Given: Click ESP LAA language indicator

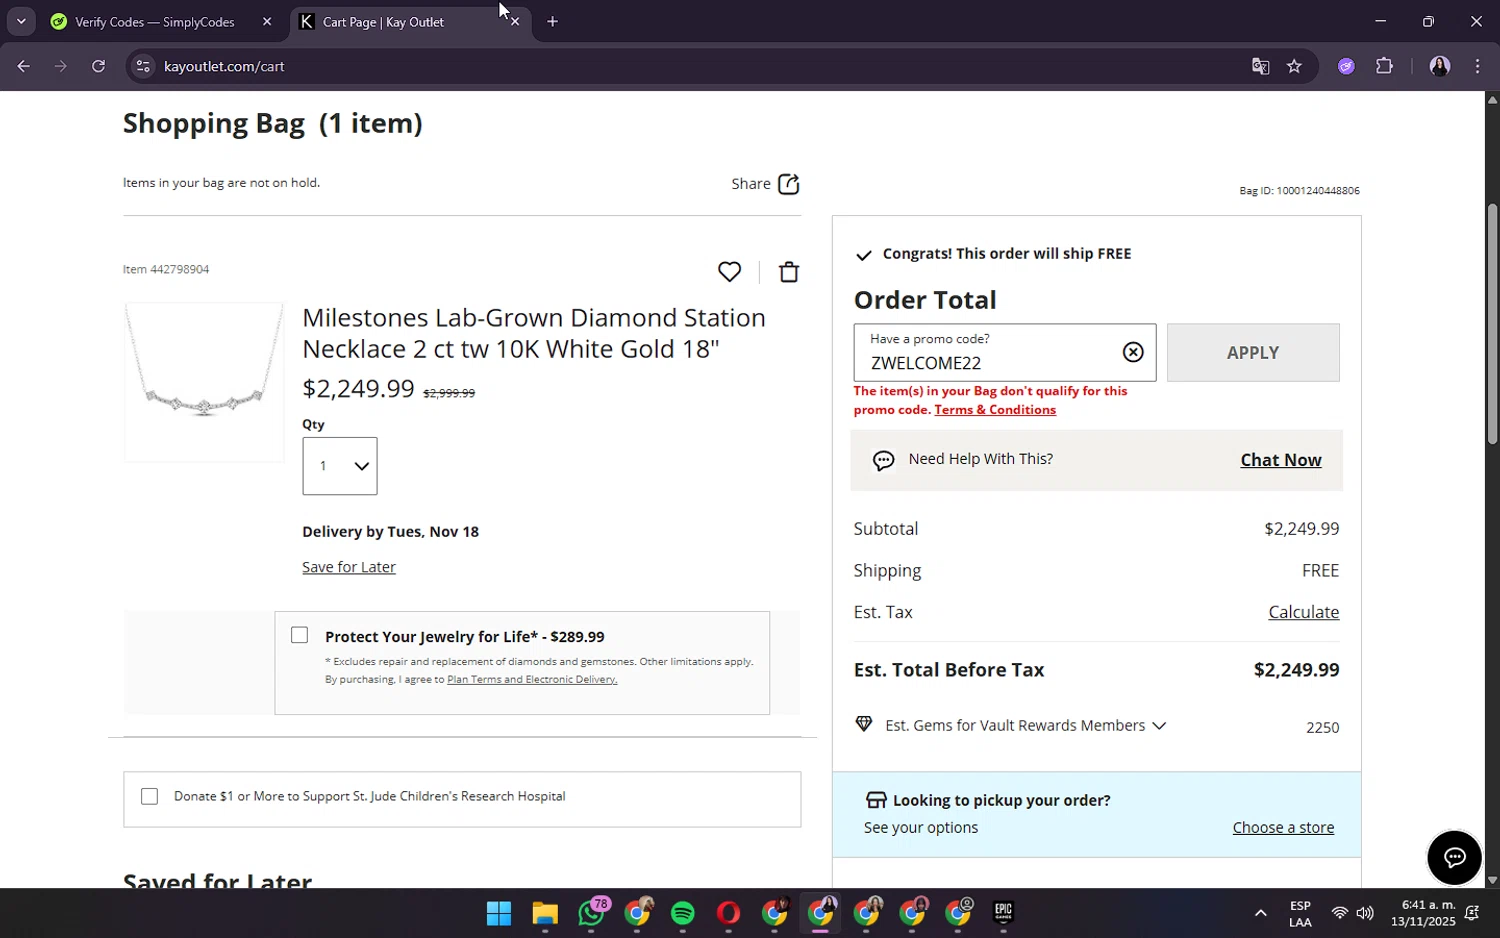Looking at the screenshot, I should point(1300,913).
